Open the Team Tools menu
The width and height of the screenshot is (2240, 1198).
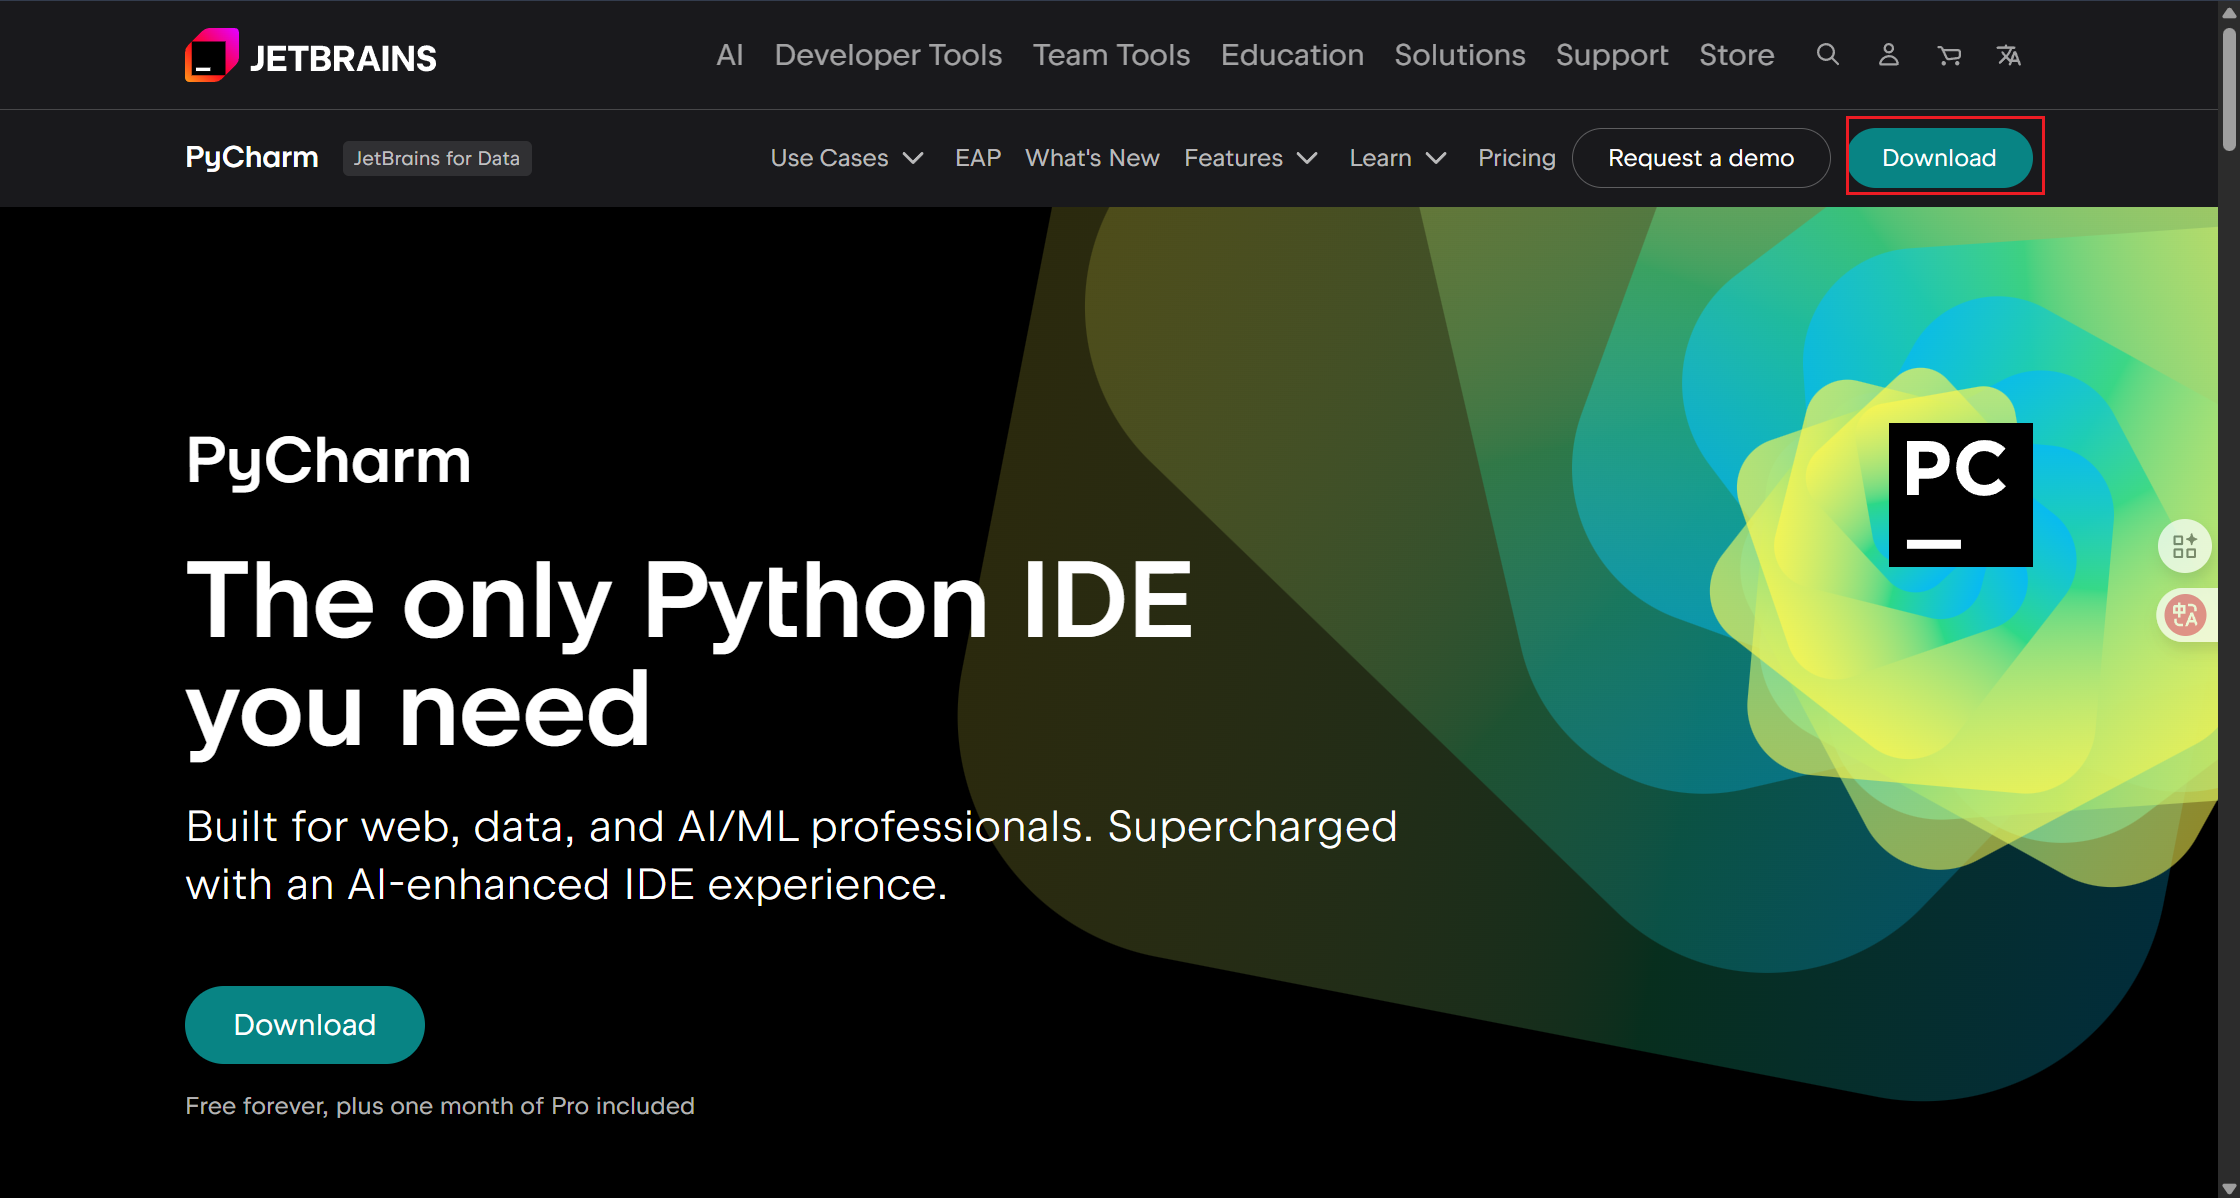tap(1111, 55)
